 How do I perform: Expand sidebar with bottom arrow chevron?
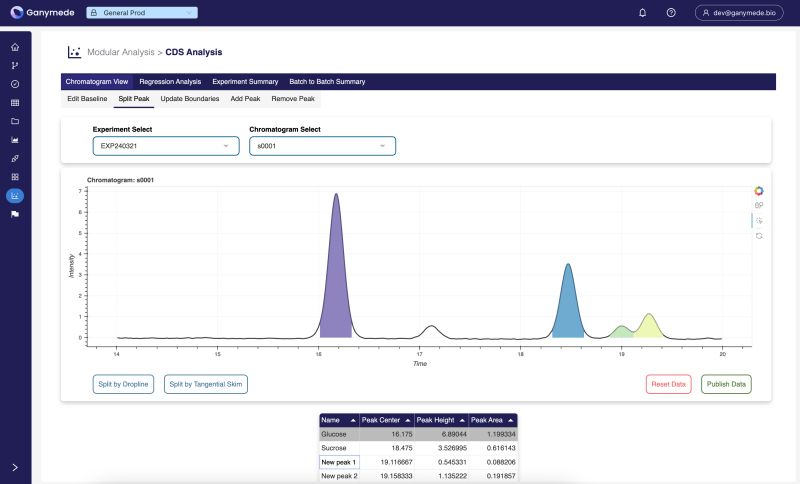point(15,467)
